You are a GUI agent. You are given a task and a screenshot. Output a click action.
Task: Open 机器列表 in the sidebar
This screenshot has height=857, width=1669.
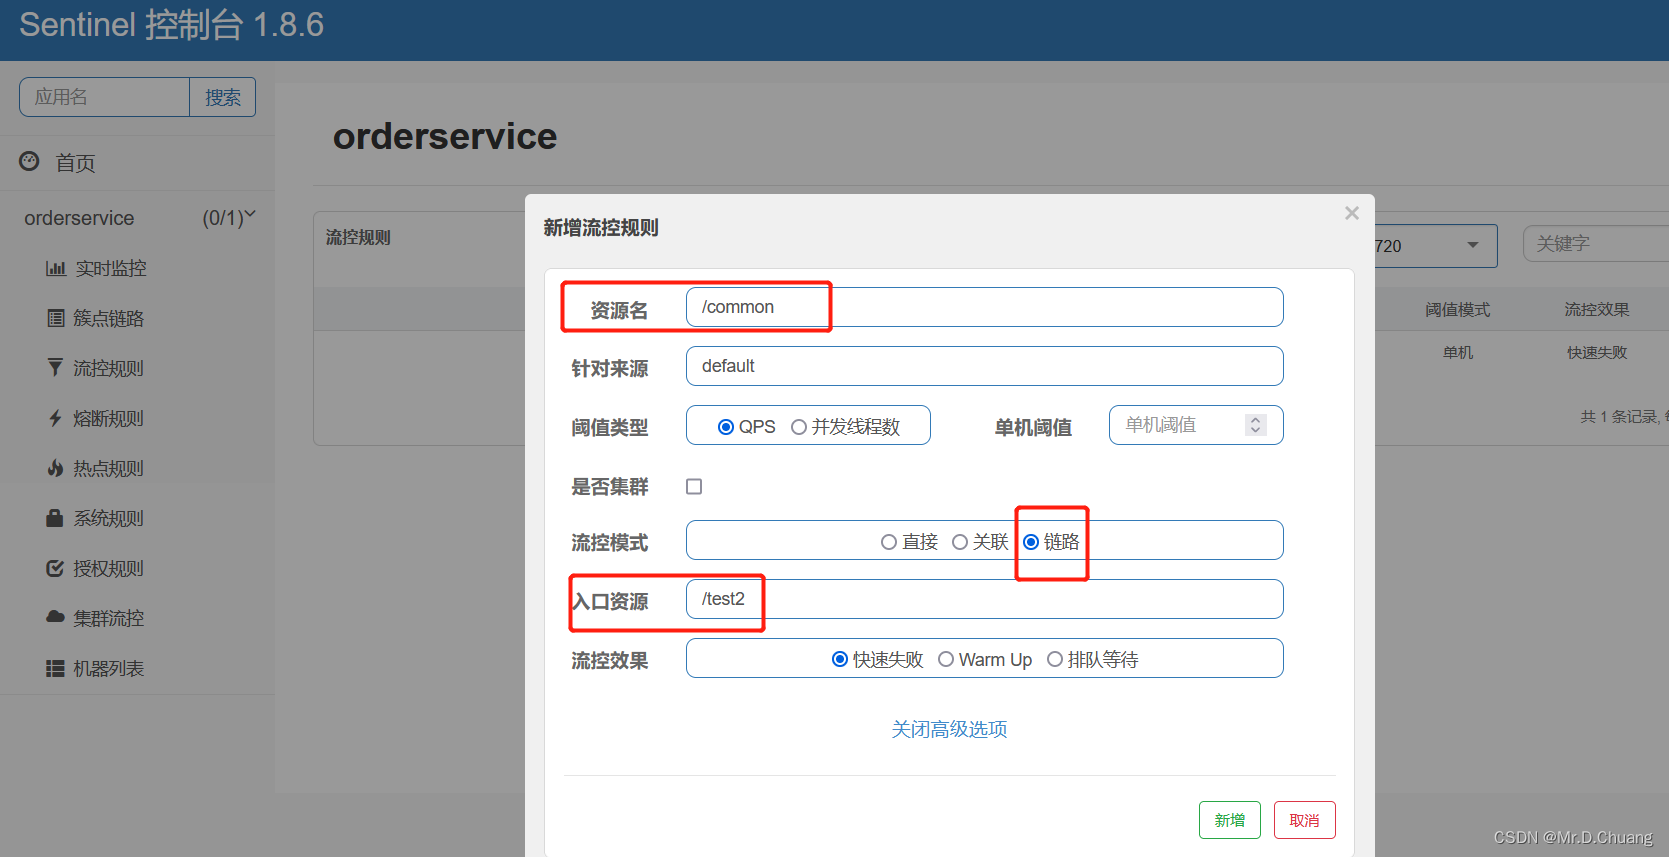[x=108, y=668]
